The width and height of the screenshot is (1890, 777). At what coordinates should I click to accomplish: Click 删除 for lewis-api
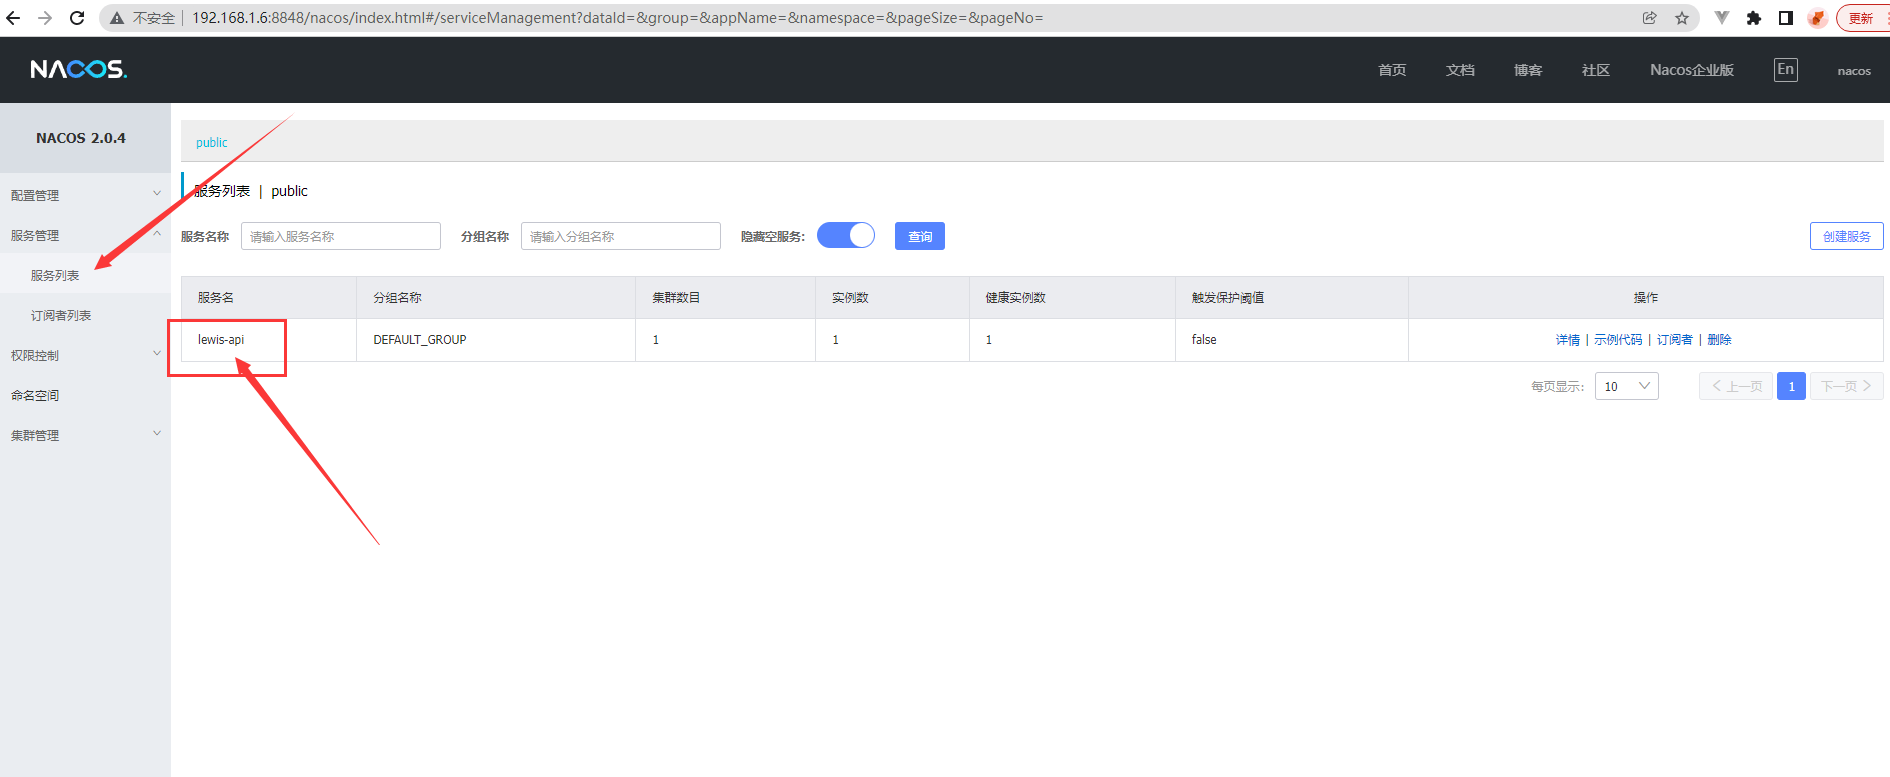[x=1719, y=340]
